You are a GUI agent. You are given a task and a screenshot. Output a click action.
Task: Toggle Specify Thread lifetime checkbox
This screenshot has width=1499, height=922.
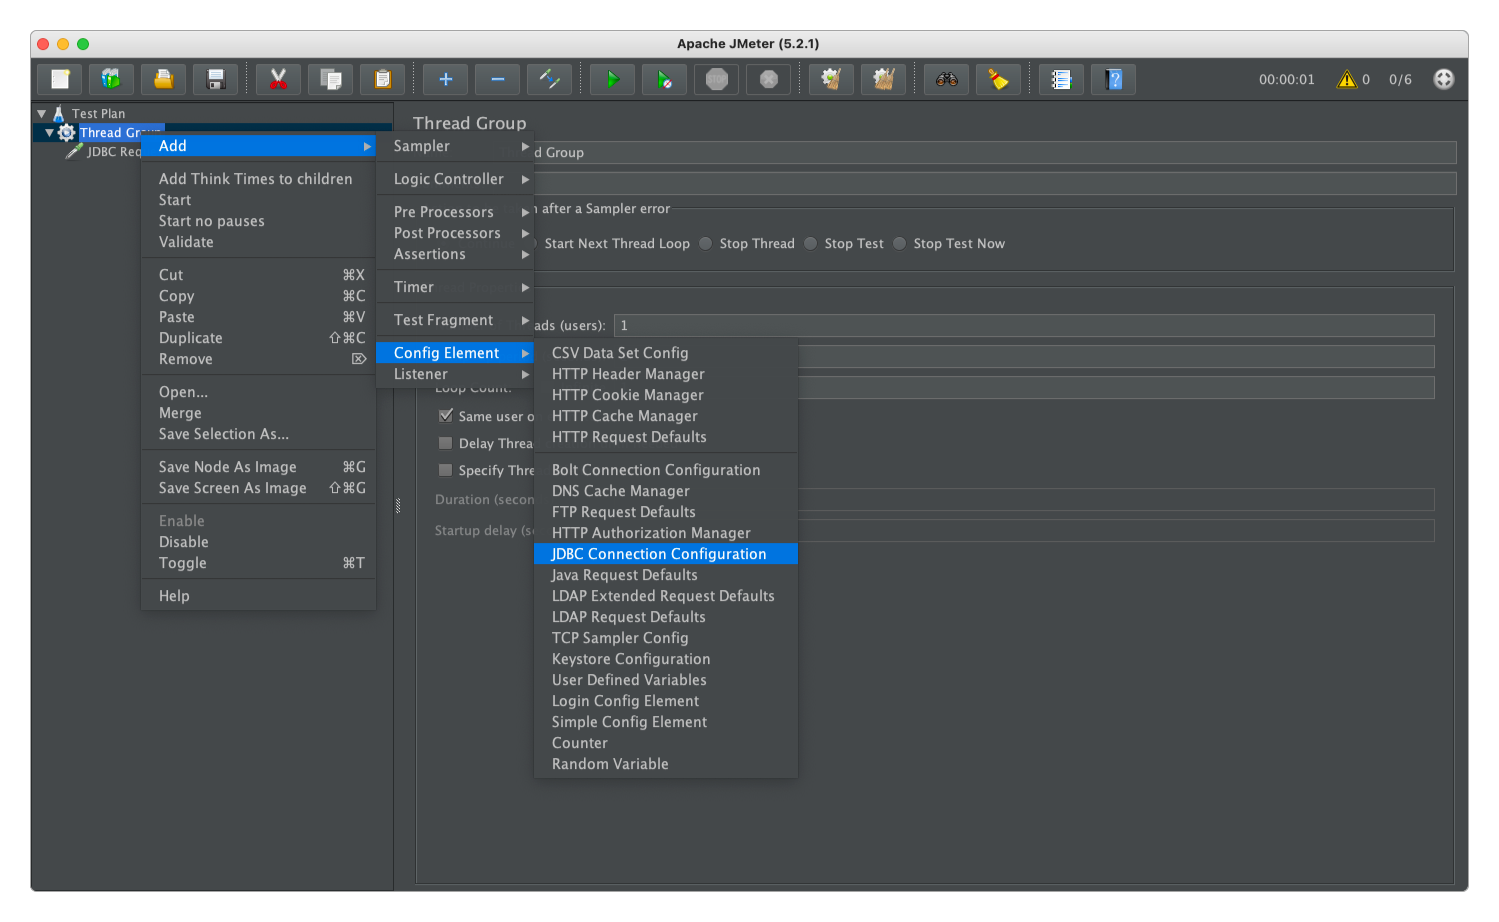click(446, 469)
